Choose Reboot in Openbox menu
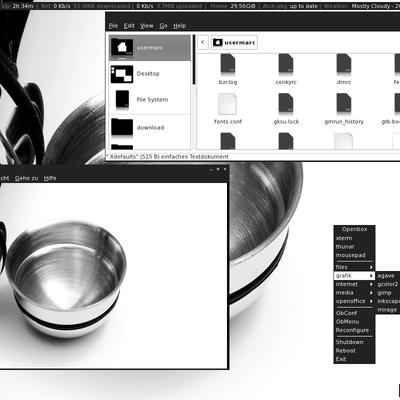The image size is (400, 400). 355,351
